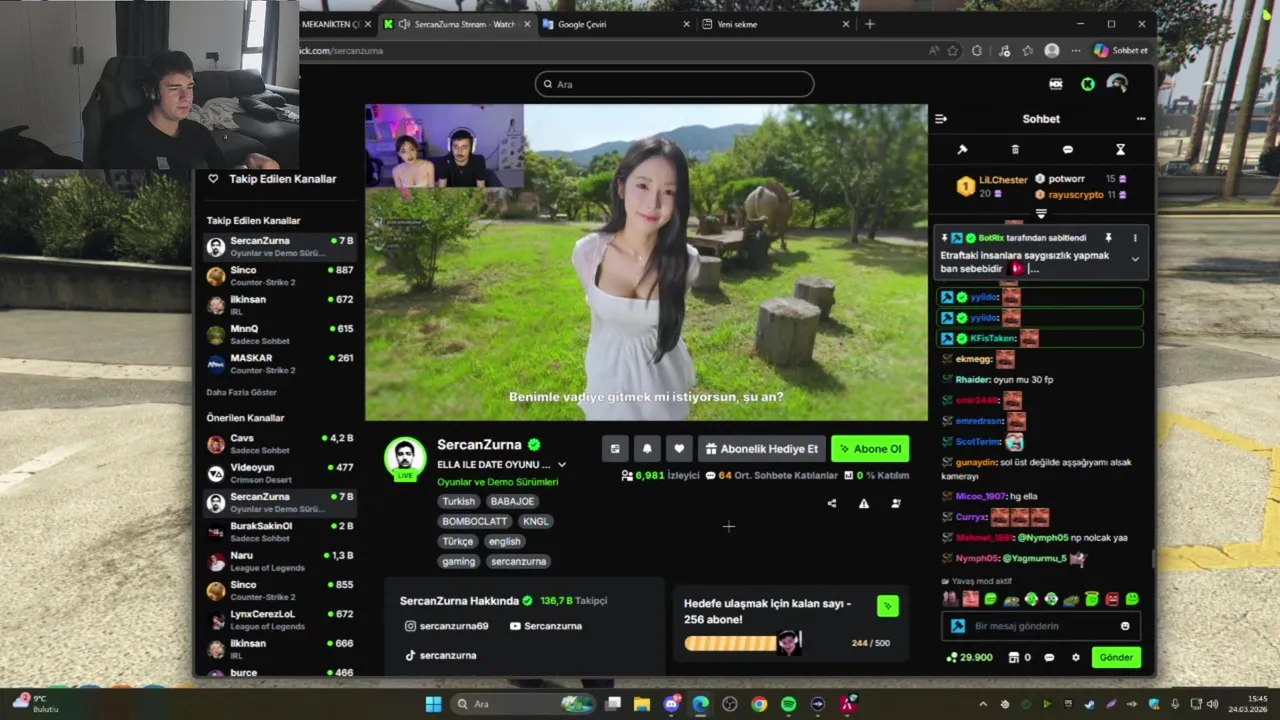Click the SercanZurna live avatar
The width and height of the screenshot is (1280, 720).
[405, 459]
